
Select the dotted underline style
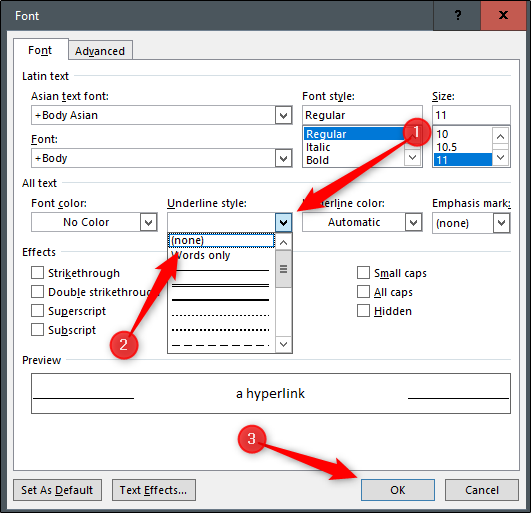click(x=220, y=315)
